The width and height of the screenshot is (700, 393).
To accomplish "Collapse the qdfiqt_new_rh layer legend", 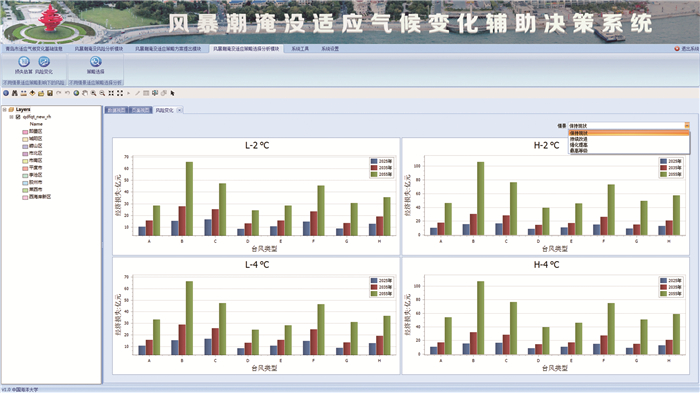I will [11, 117].
